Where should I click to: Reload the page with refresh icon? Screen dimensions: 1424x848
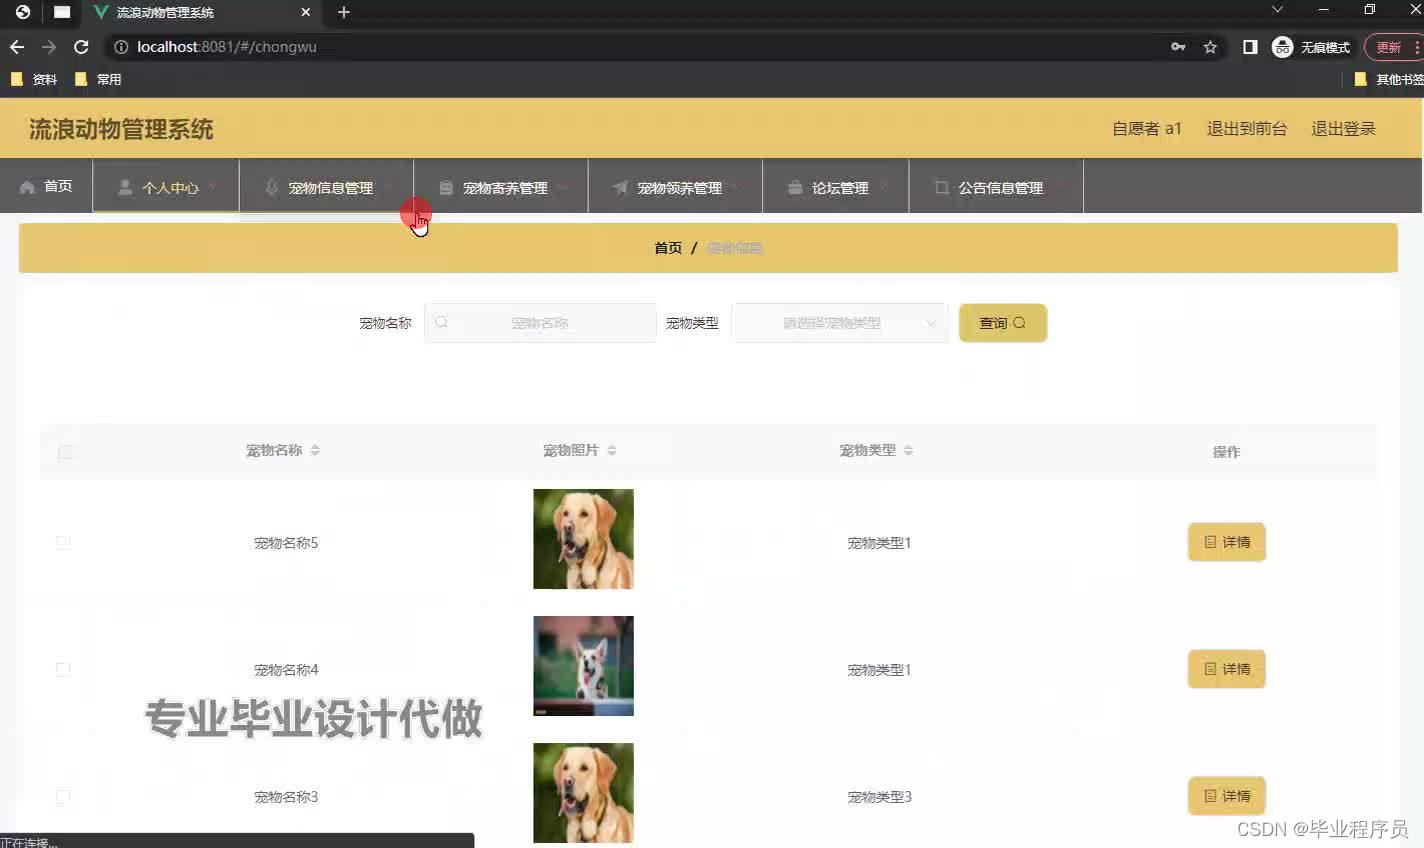[81, 47]
